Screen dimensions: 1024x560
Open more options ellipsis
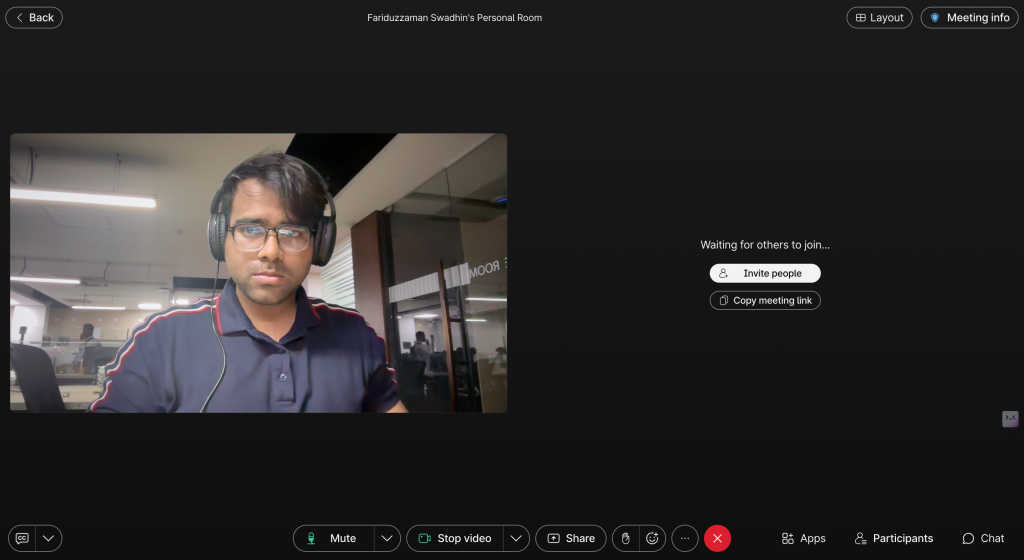pyautogui.click(x=685, y=538)
